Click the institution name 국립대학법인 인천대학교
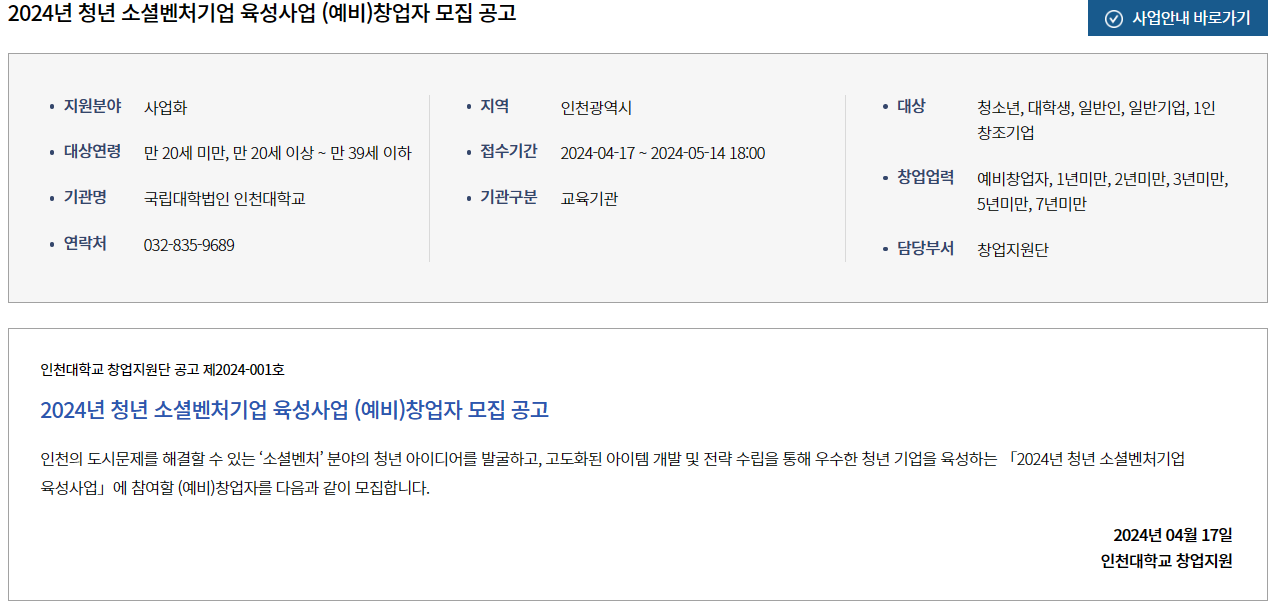The height and width of the screenshot is (605, 1273). [x=225, y=199]
